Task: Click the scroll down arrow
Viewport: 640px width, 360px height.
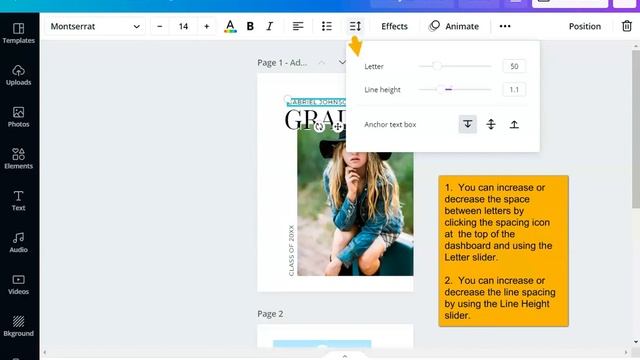Action: tap(636, 342)
